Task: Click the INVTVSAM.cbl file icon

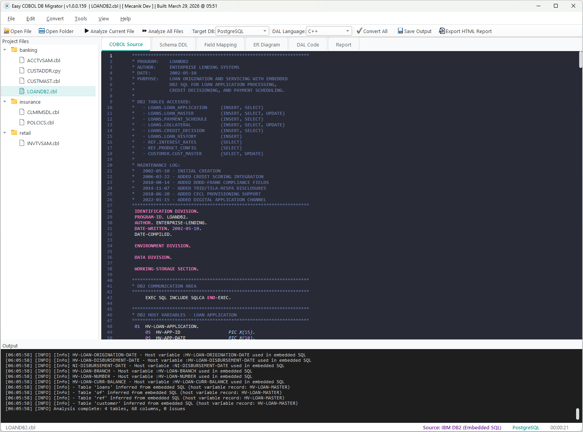Action: [x=22, y=143]
